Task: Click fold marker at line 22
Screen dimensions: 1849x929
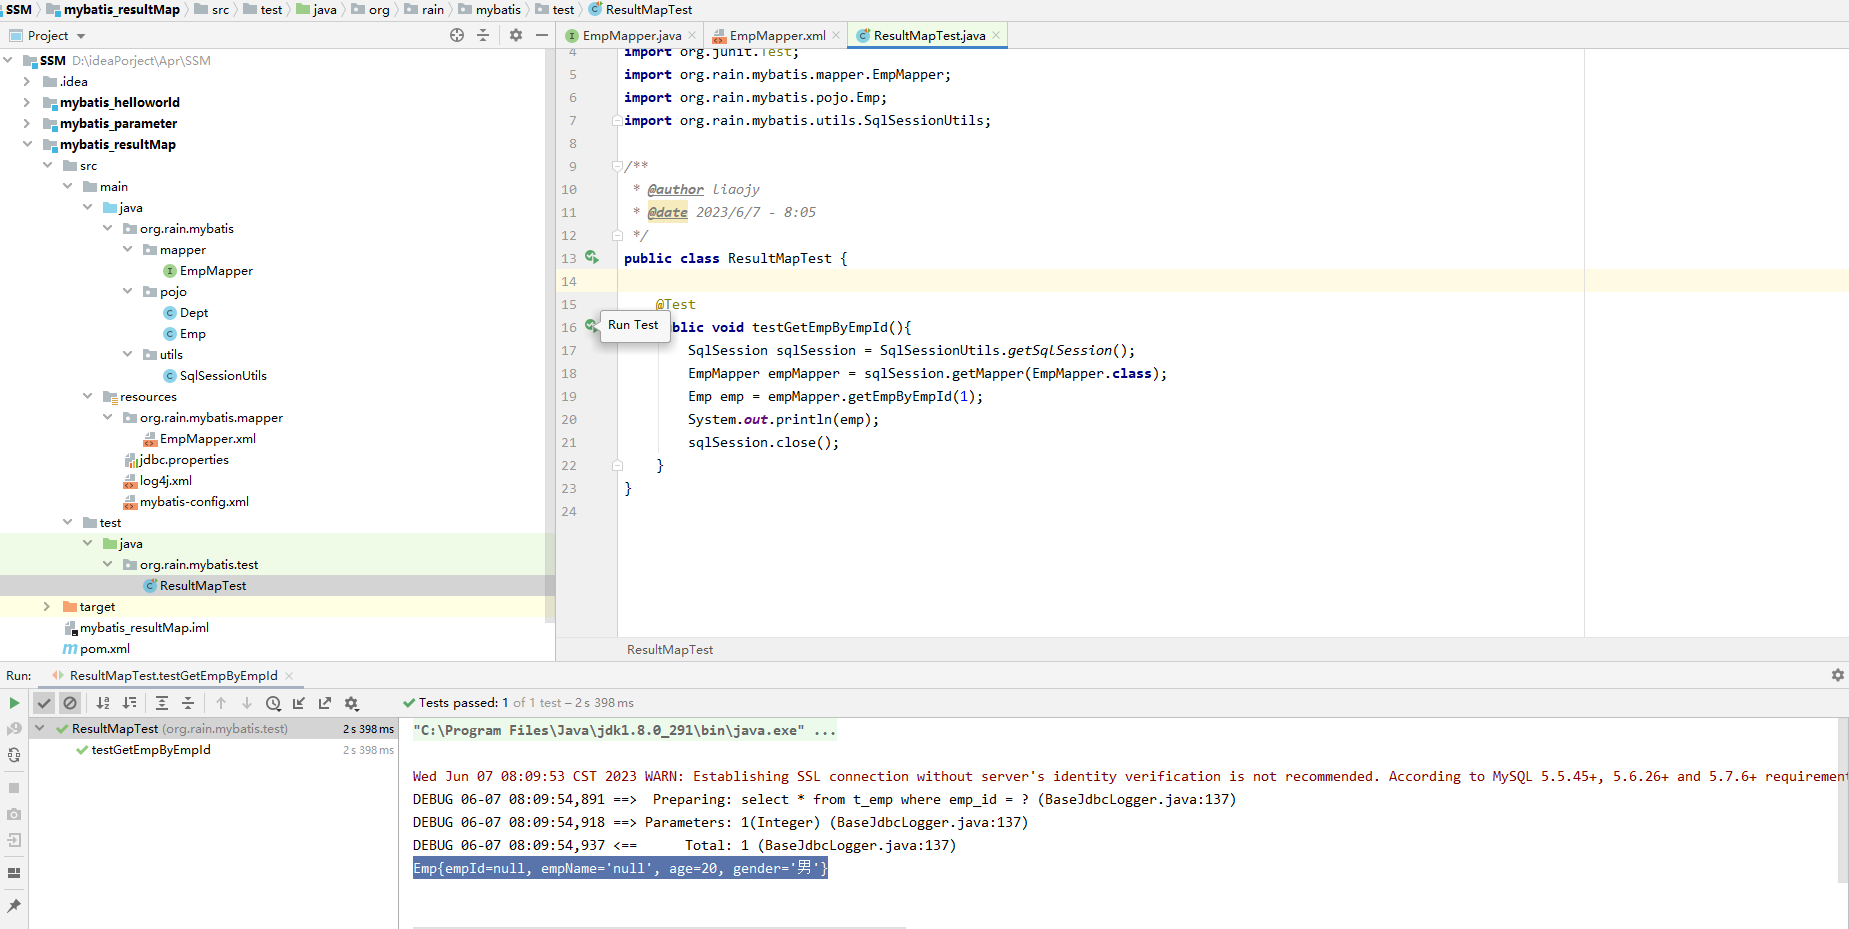Action: (x=617, y=465)
